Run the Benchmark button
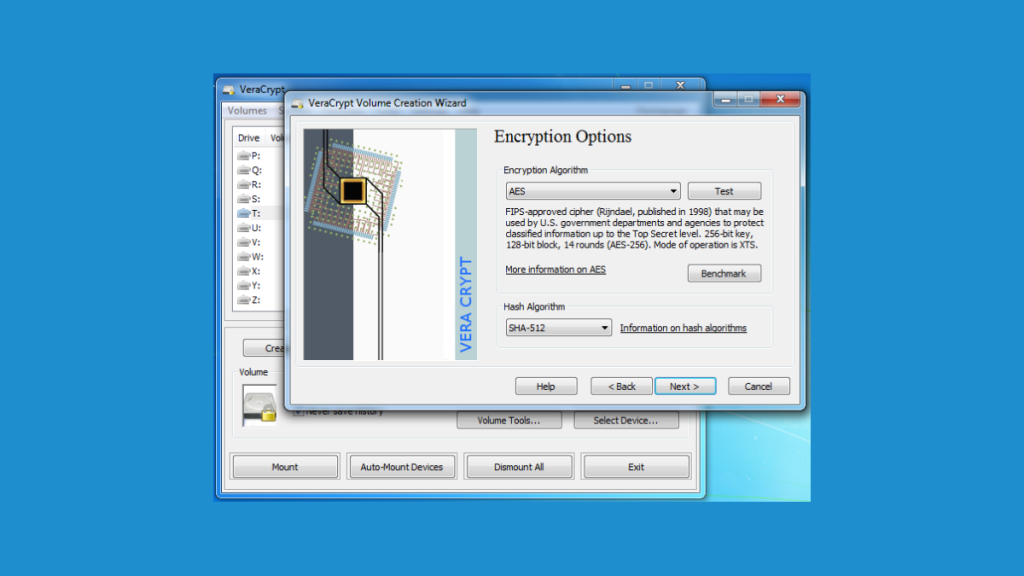The height and width of the screenshot is (576, 1024). 724,274
